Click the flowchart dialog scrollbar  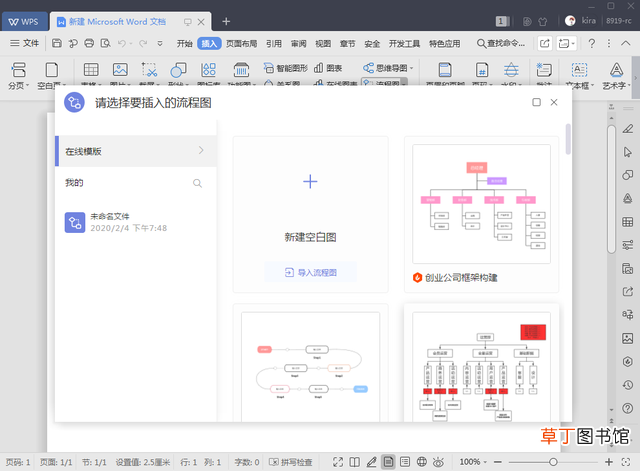(568, 139)
